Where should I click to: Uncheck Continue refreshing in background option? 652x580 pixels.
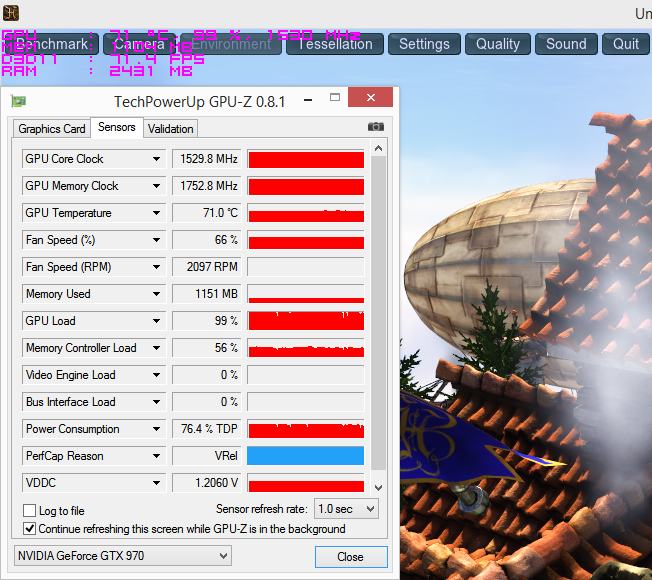(30, 528)
